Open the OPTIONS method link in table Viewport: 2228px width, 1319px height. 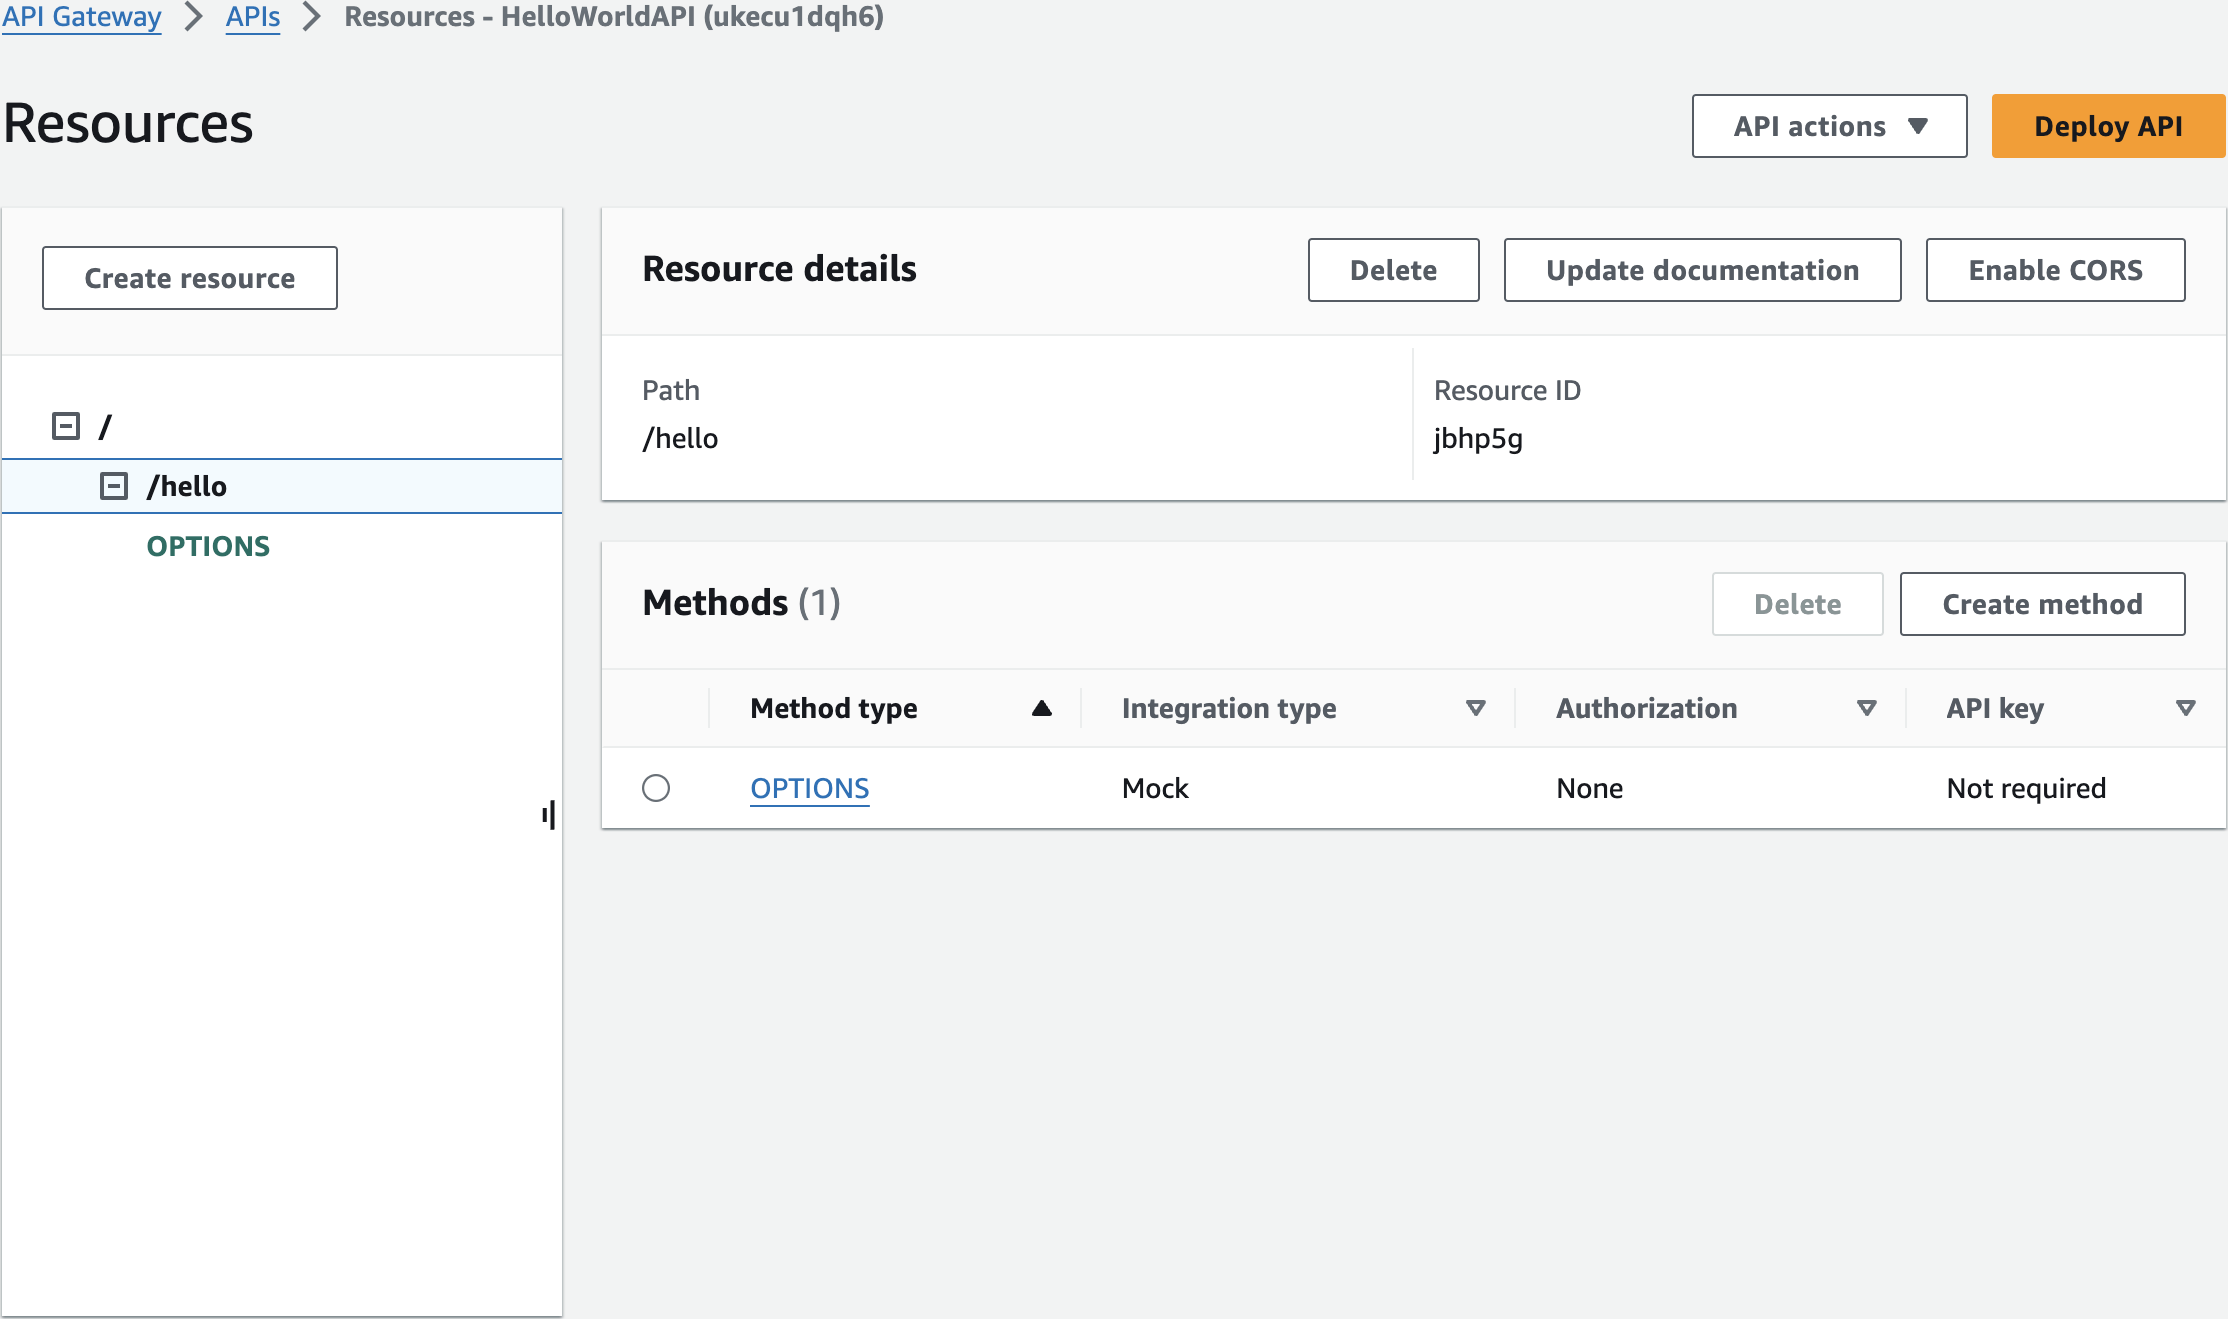click(x=809, y=788)
